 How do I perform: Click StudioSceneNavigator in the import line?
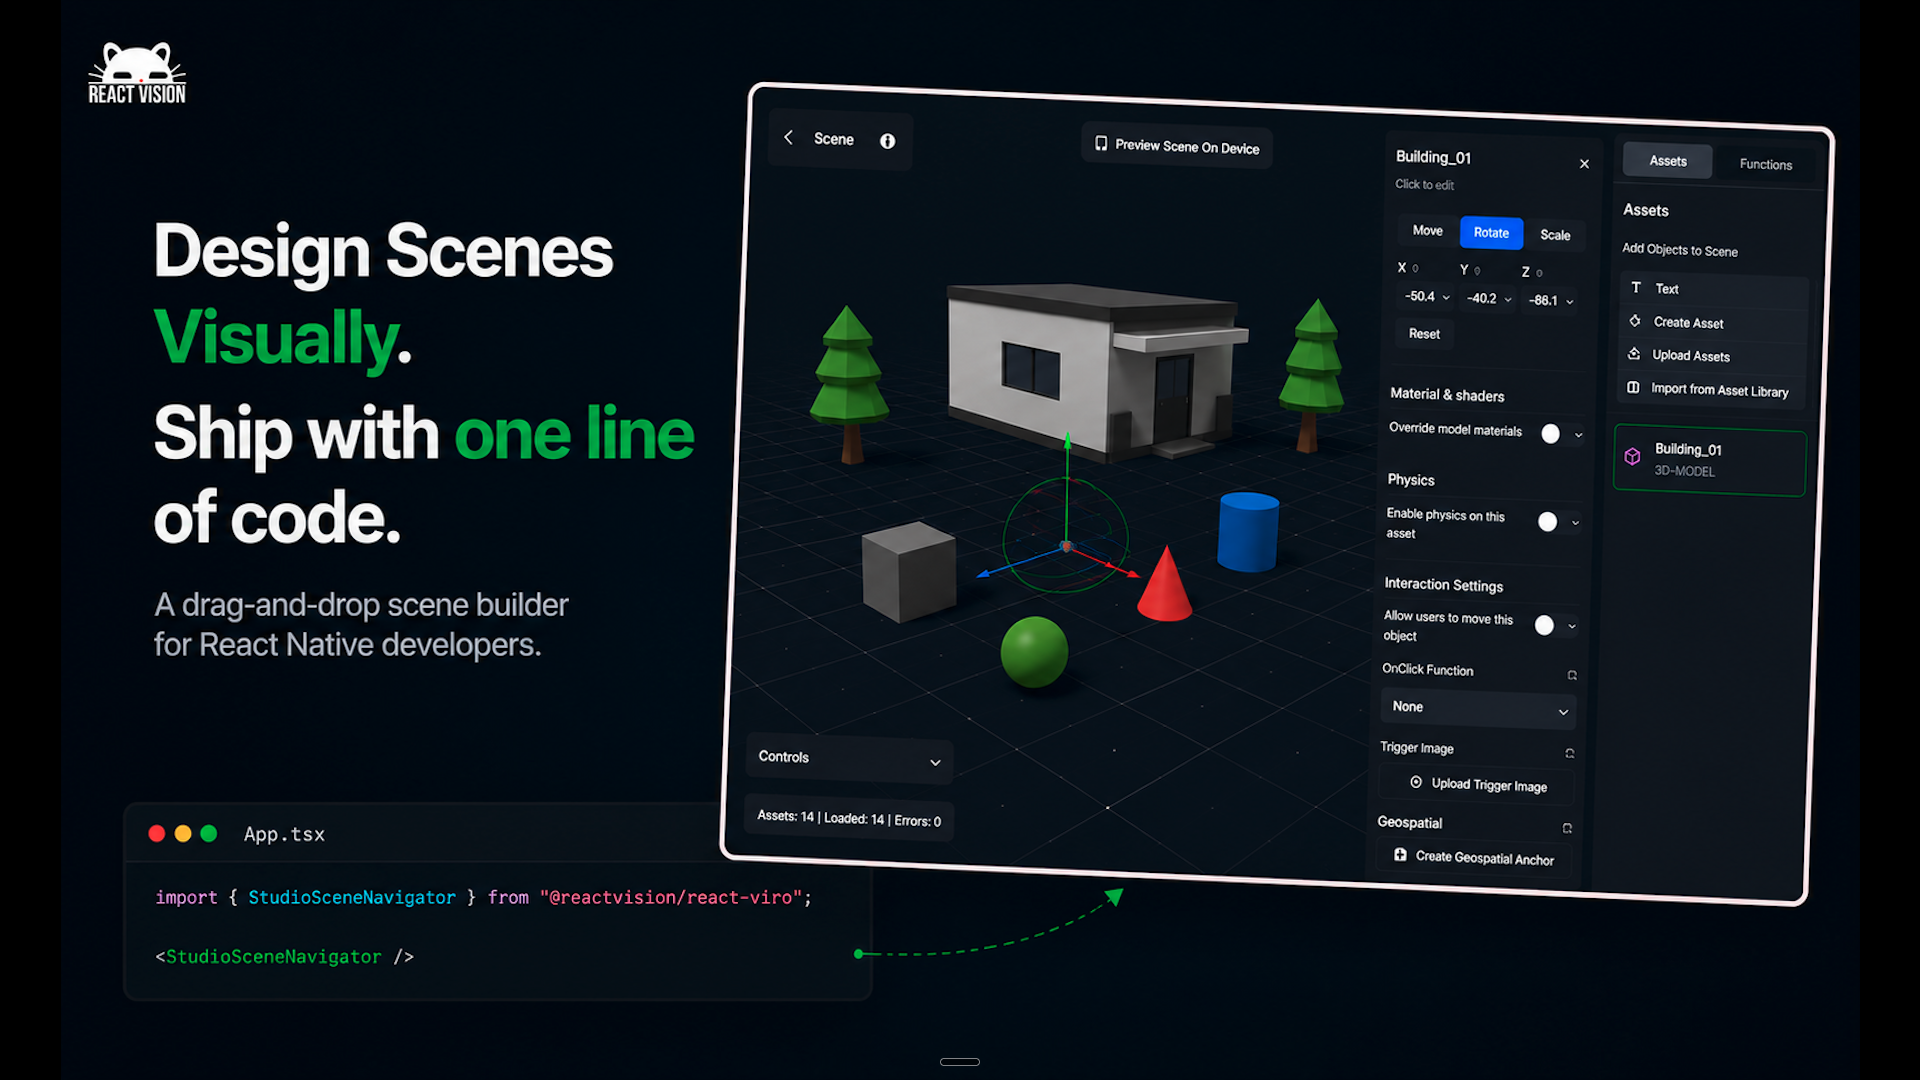tap(352, 898)
